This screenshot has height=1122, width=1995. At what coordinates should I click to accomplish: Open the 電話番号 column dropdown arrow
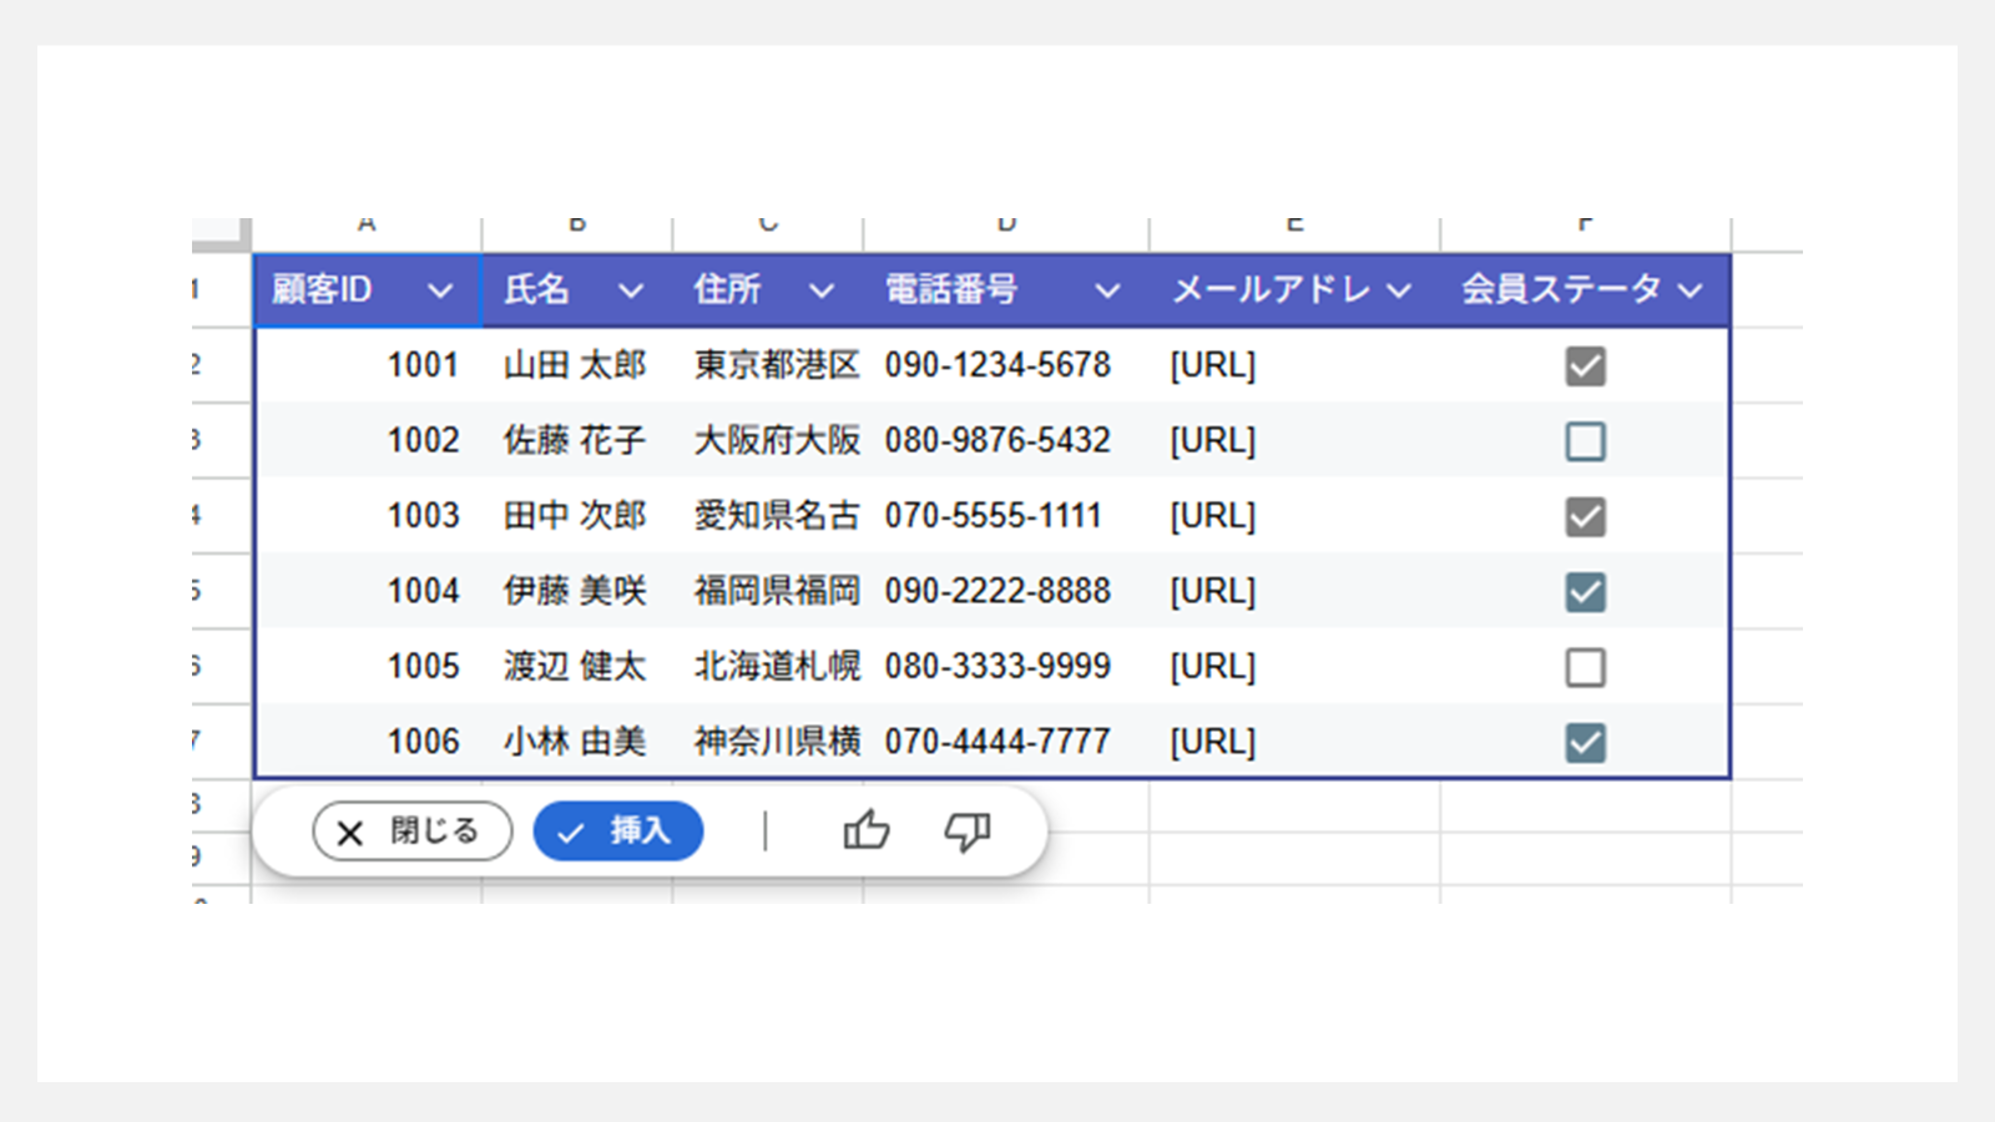point(1107,291)
